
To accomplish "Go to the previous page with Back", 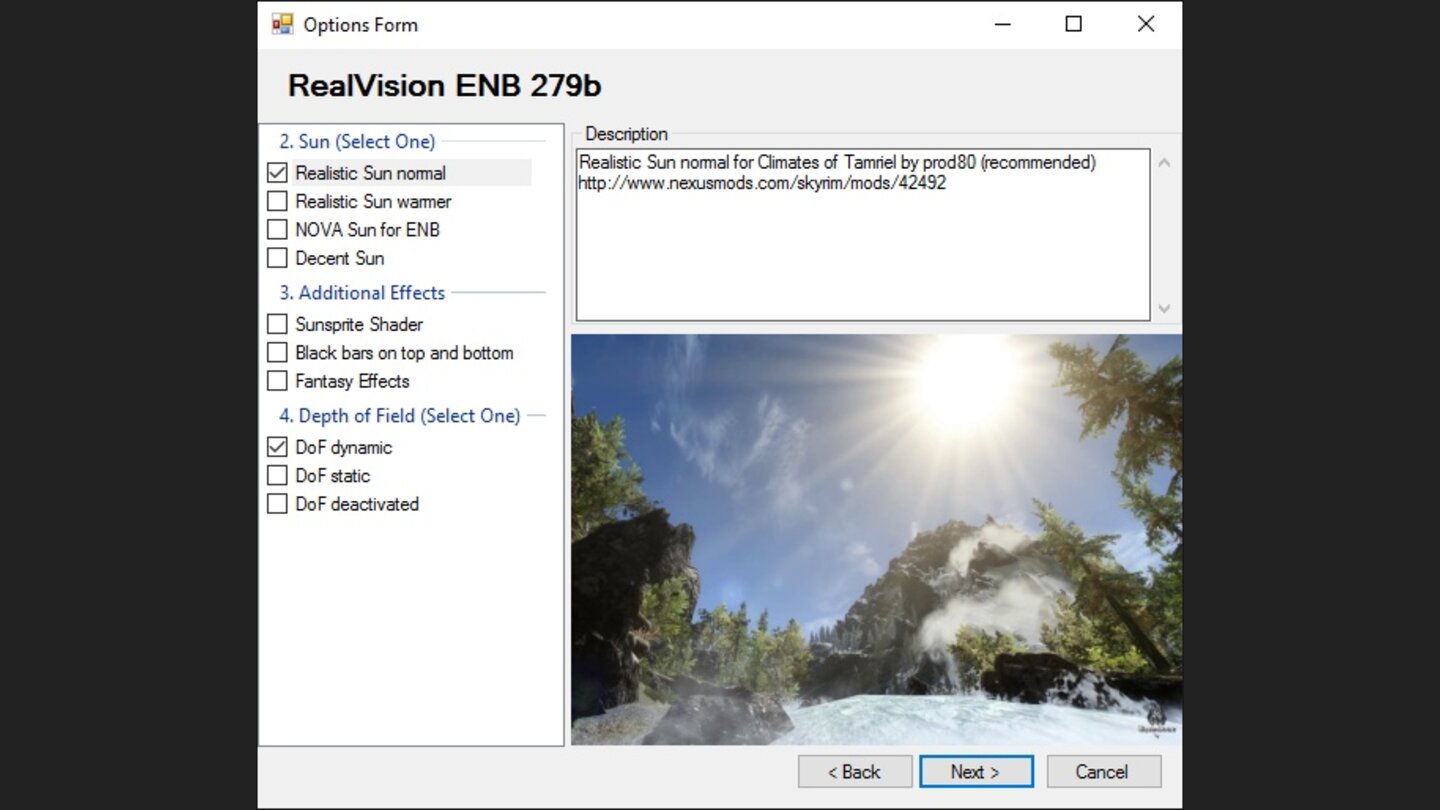I will (855, 771).
